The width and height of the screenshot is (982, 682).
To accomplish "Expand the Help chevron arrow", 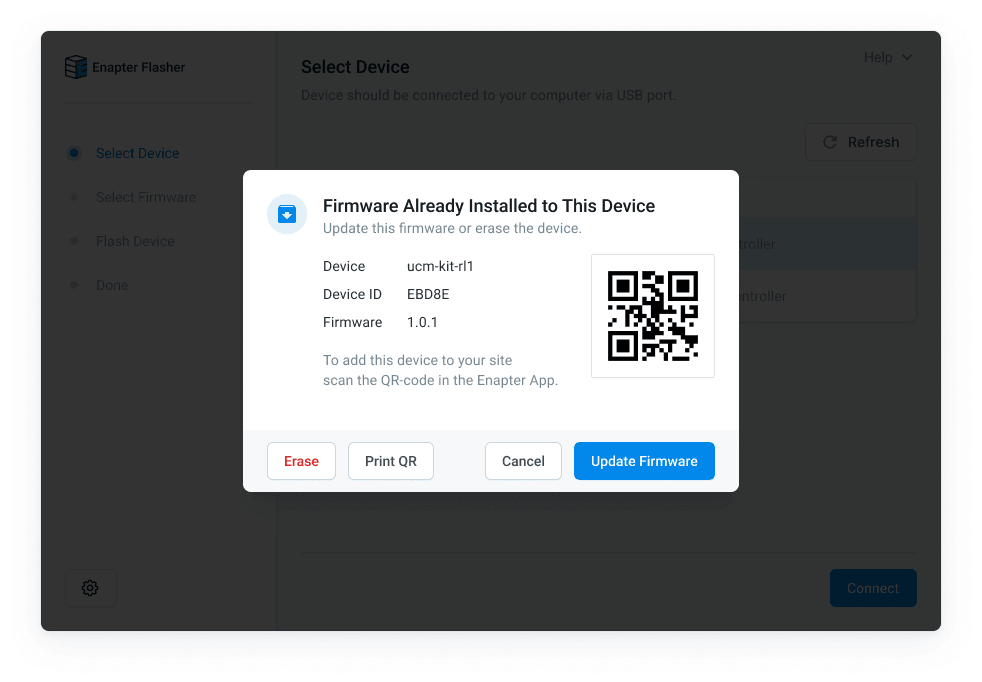I will click(x=907, y=58).
